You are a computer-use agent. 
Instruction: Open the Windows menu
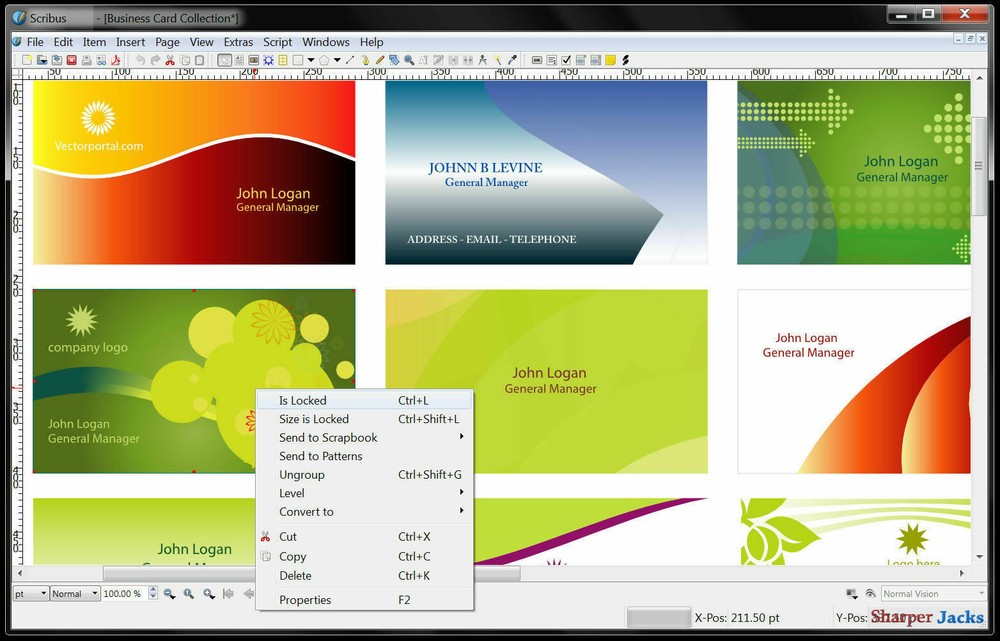point(325,42)
